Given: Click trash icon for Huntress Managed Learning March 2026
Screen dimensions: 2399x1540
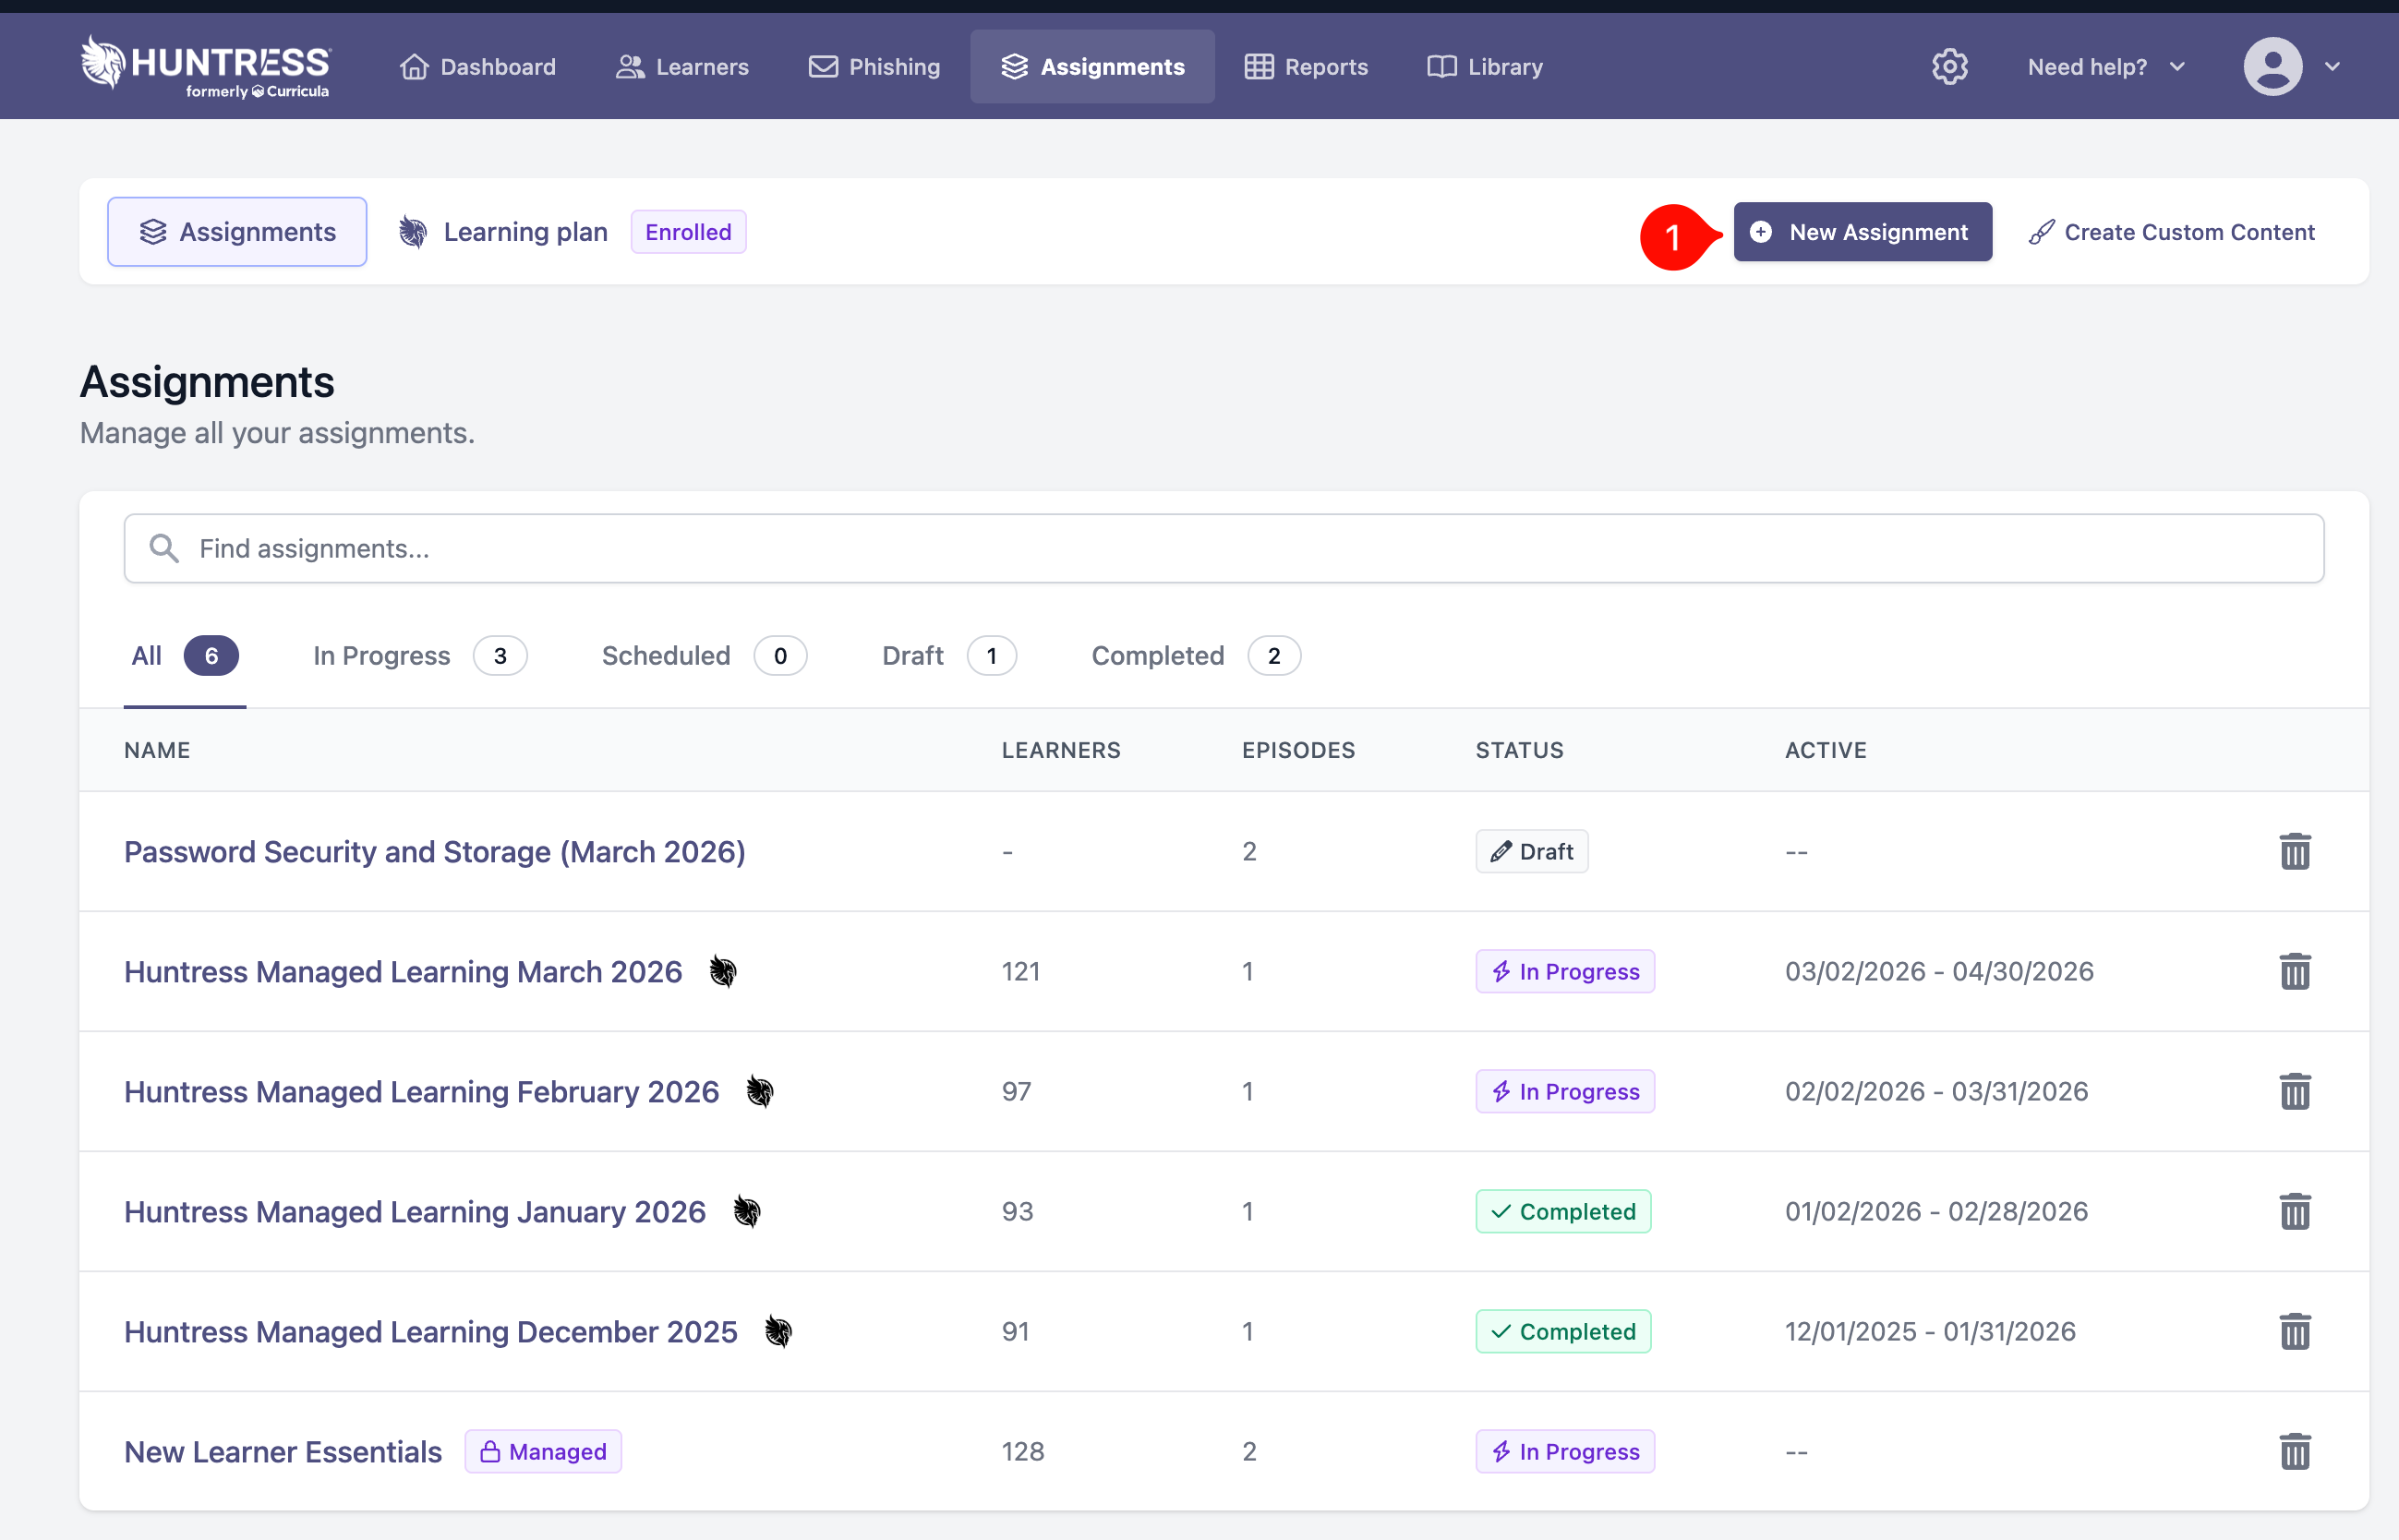Looking at the screenshot, I should point(2294,971).
